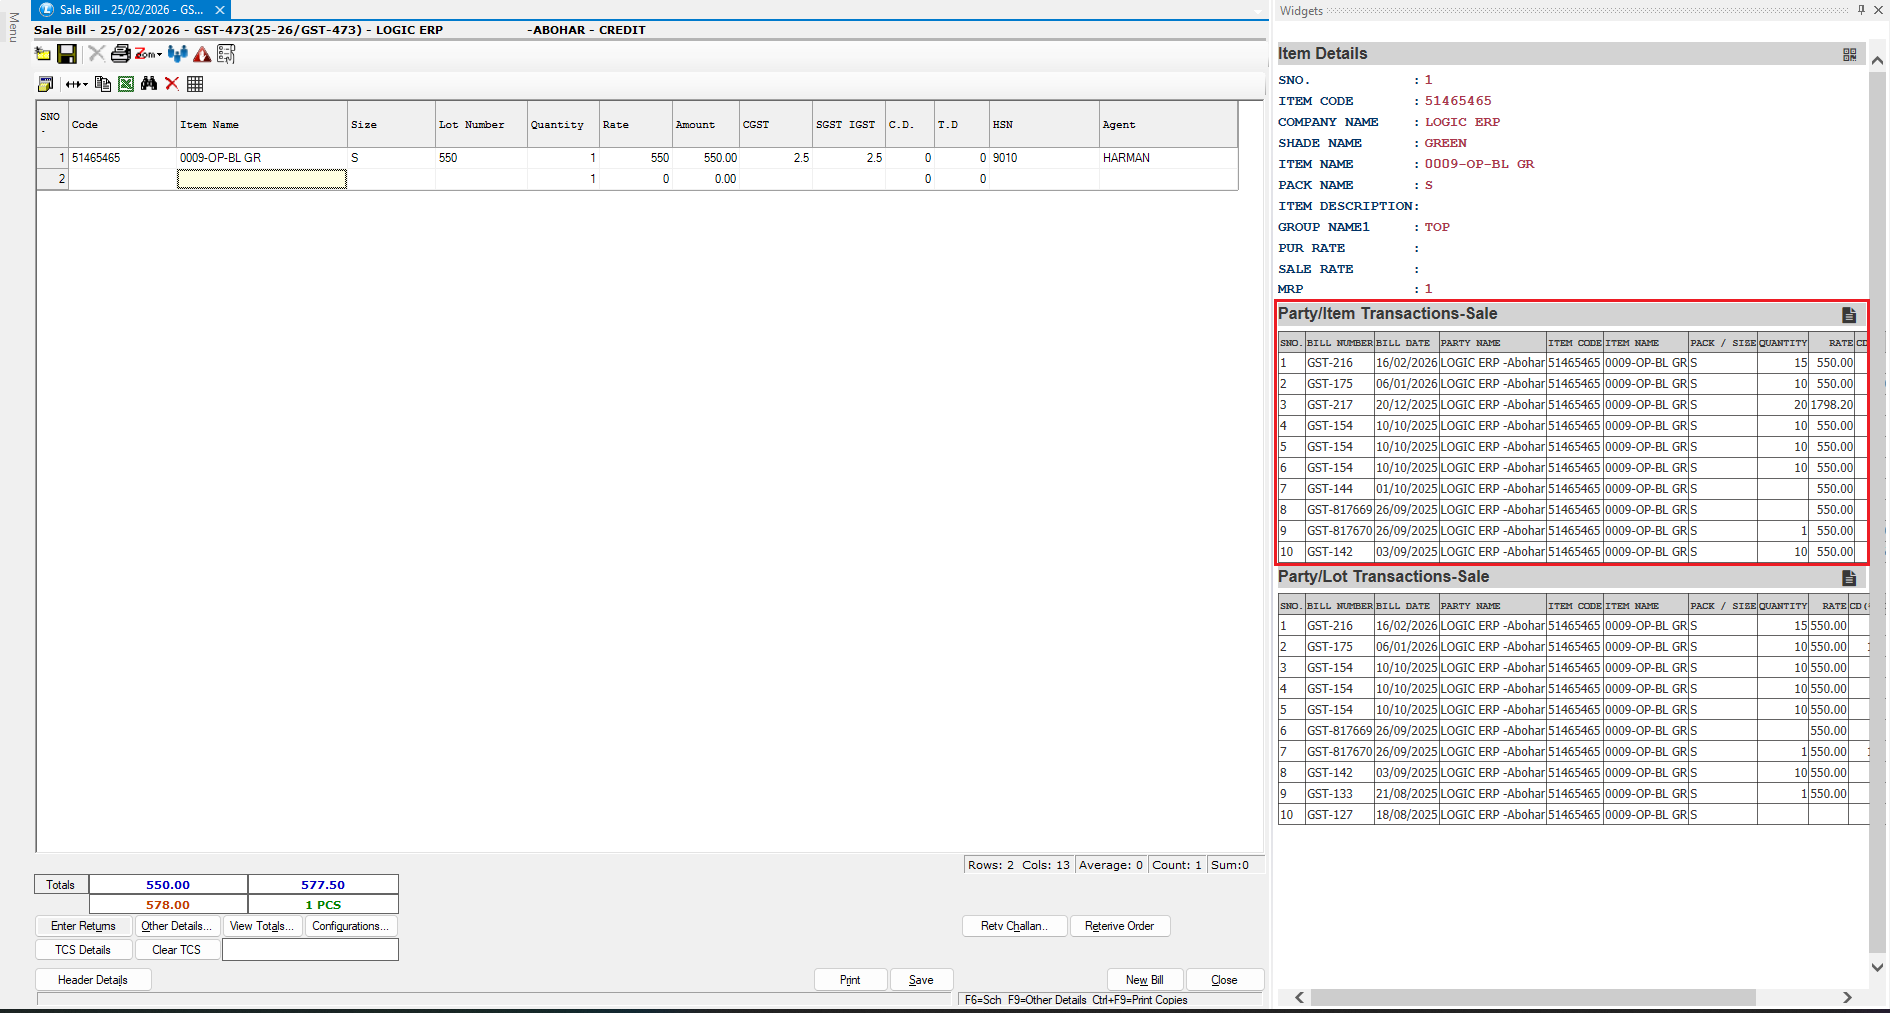The width and height of the screenshot is (1890, 1013).
Task: Click the Item Name cell in row 2
Action: point(262,179)
